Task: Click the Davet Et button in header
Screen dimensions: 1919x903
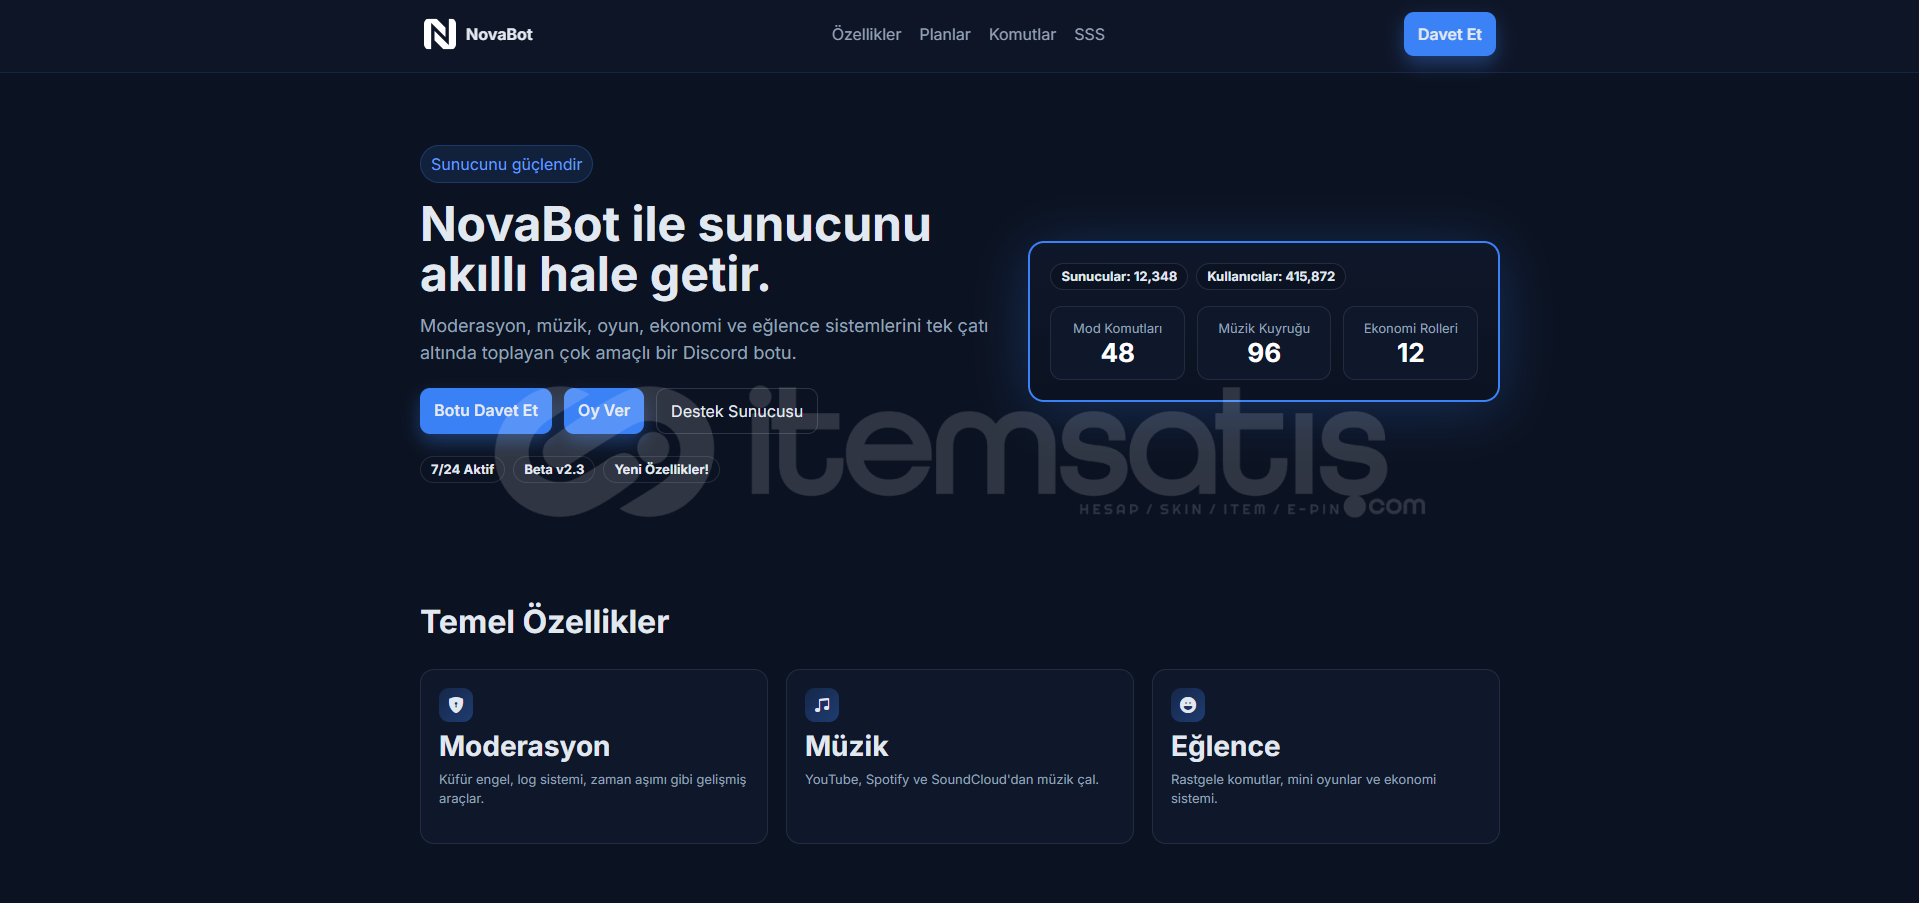Action: (1449, 34)
